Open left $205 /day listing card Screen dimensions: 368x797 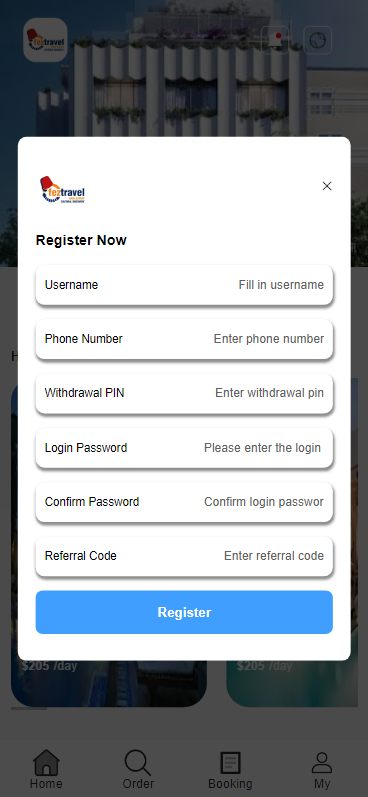pos(109,683)
